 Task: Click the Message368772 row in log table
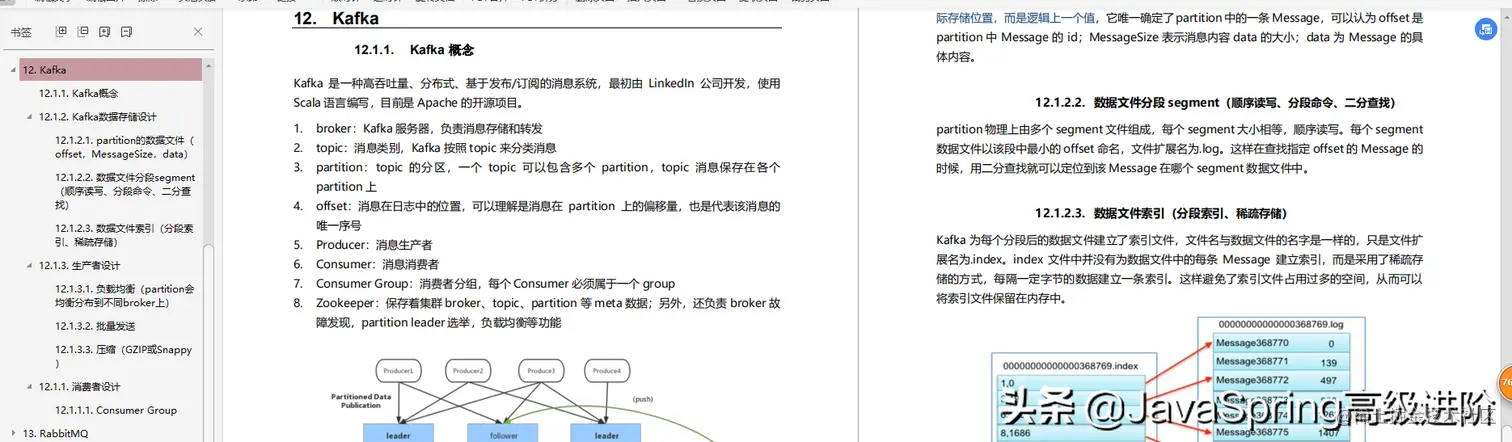[x=1279, y=380]
